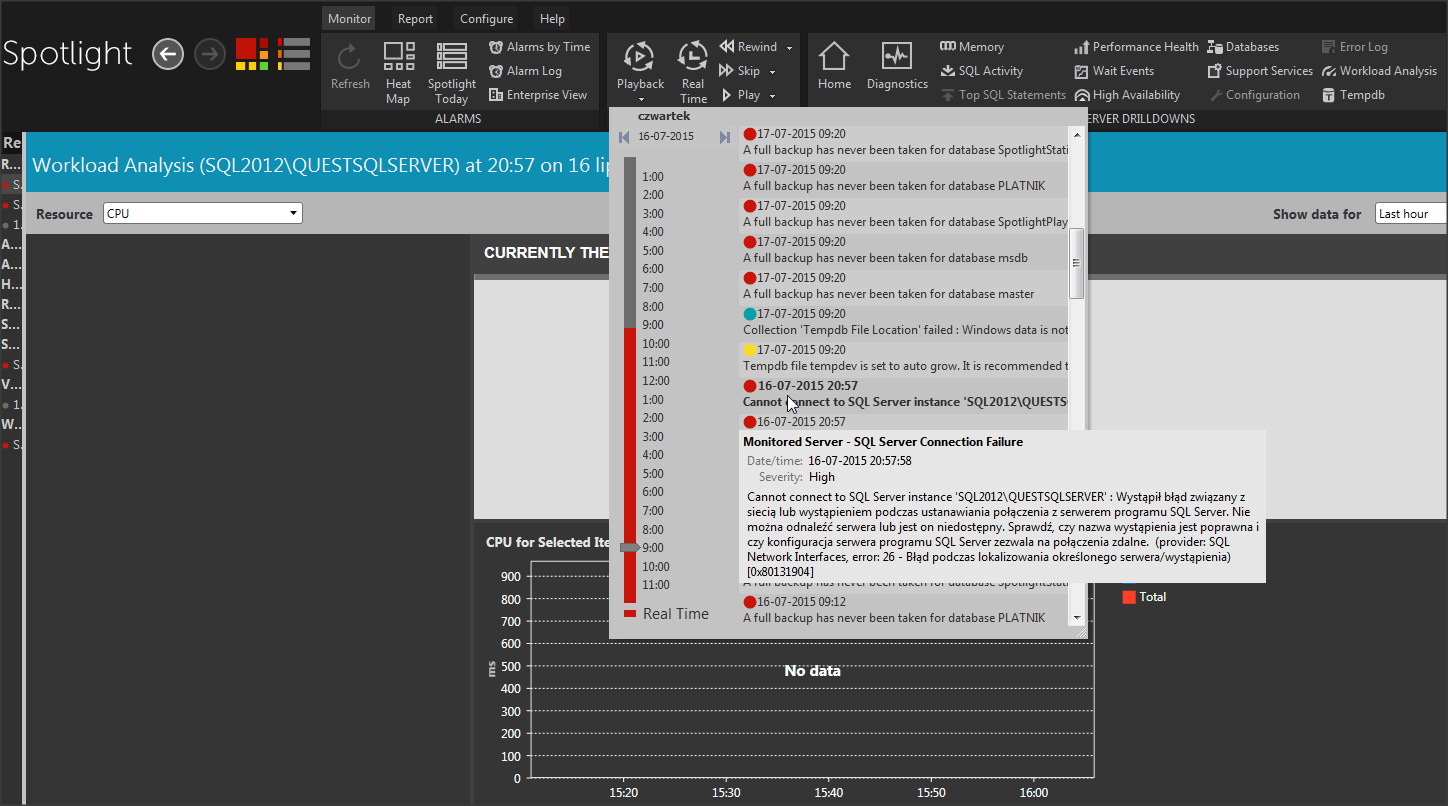The image size is (1448, 806).
Task: Click the Total legend color swatch
Action: click(1129, 597)
